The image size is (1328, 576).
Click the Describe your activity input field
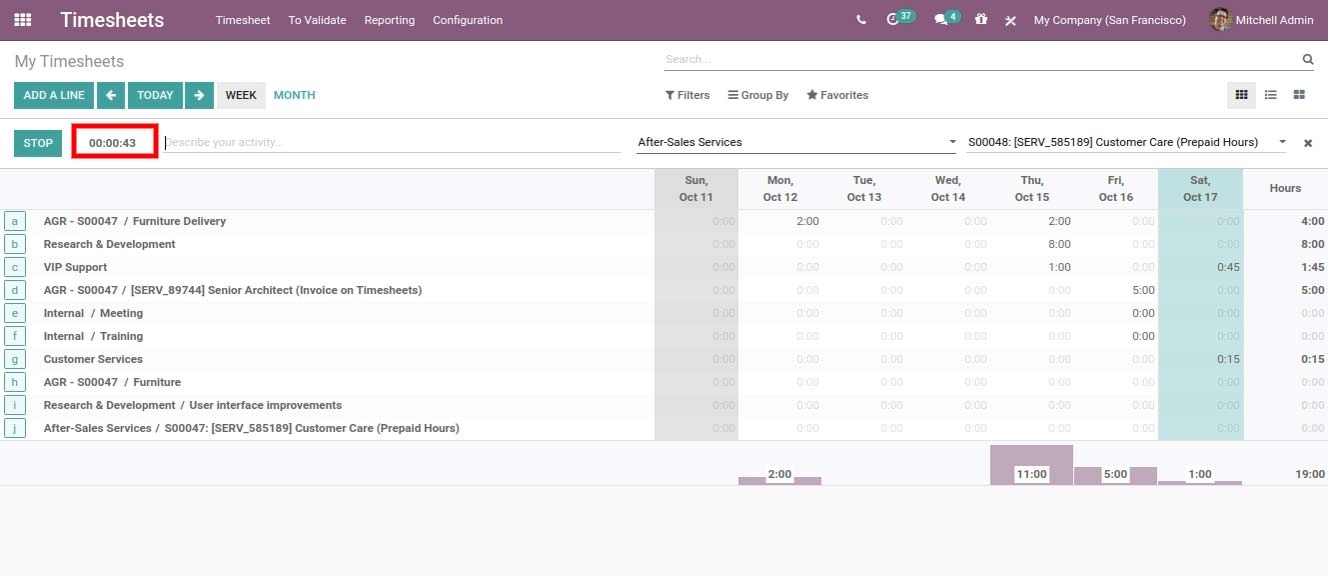392,142
